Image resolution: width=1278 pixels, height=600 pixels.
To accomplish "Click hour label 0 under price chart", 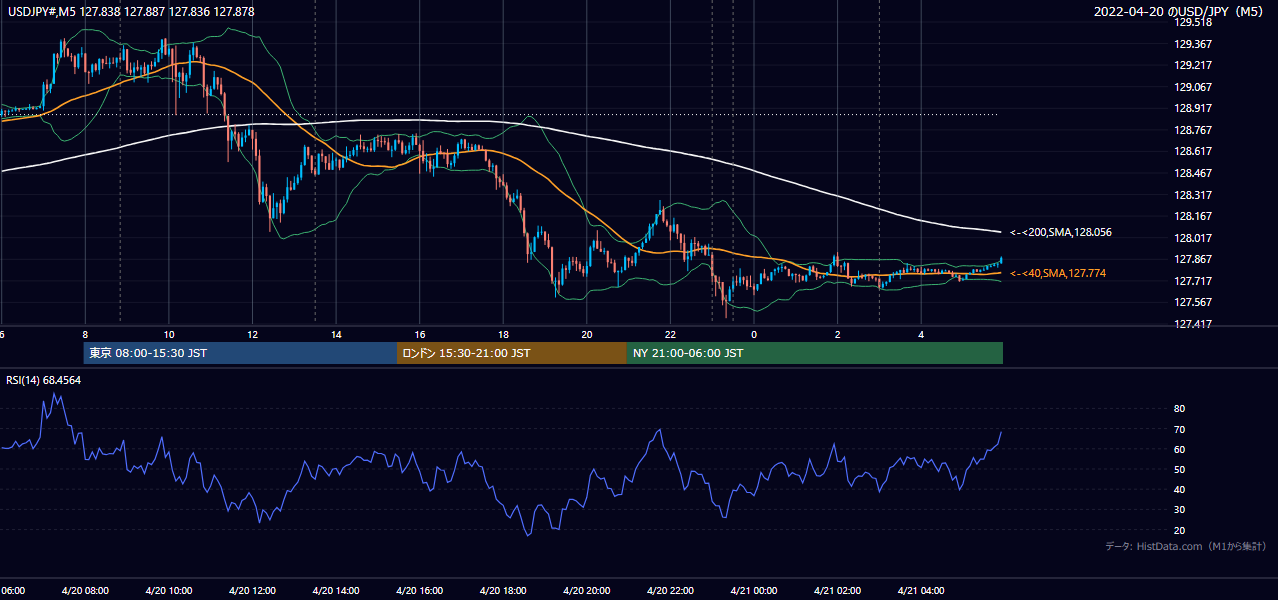I will tap(754, 334).
